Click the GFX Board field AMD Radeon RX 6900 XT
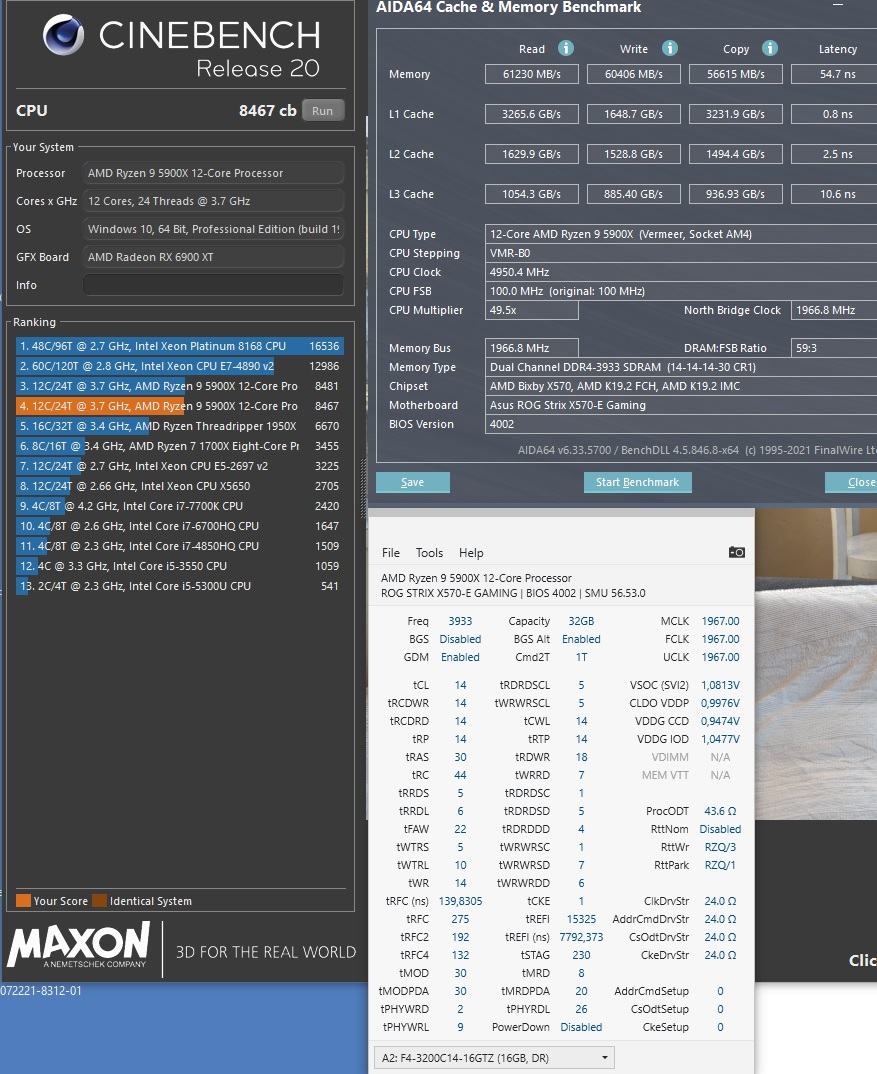877x1074 pixels. click(213, 257)
